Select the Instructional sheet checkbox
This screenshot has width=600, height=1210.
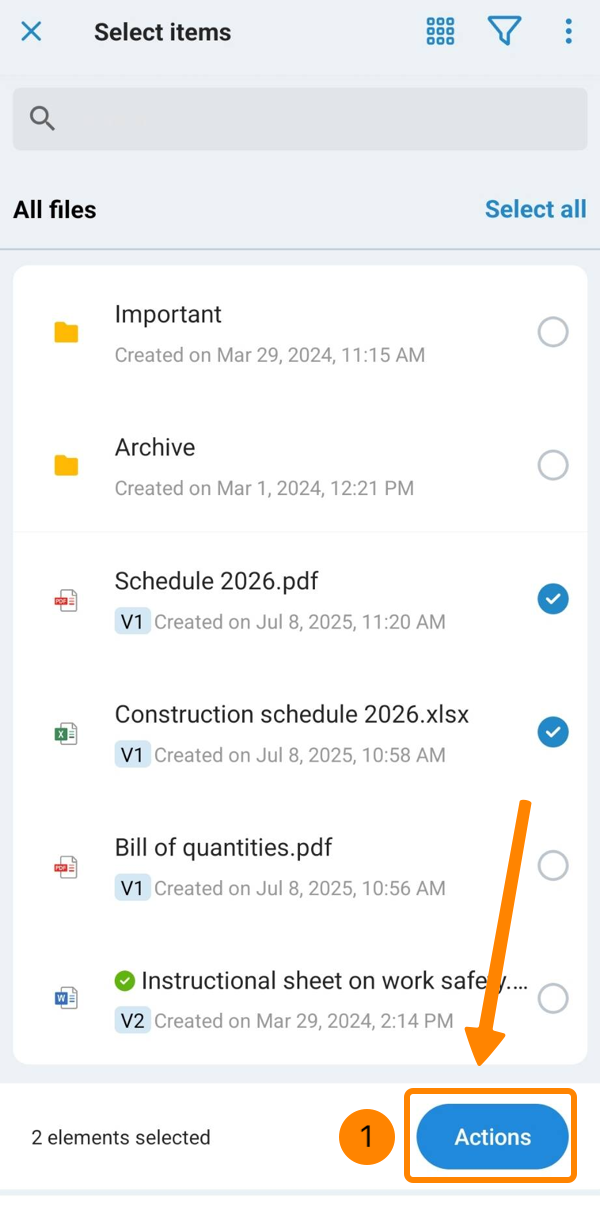[553, 998]
